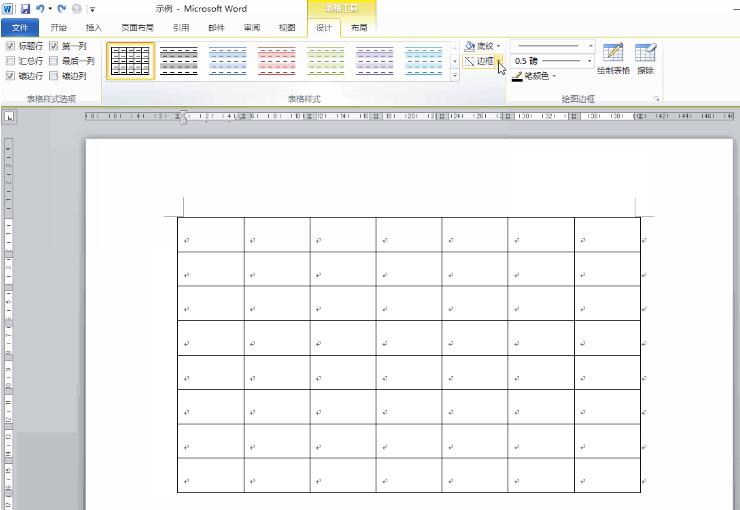Open the 边框 (Borders) dropdown arrow

(x=500, y=61)
